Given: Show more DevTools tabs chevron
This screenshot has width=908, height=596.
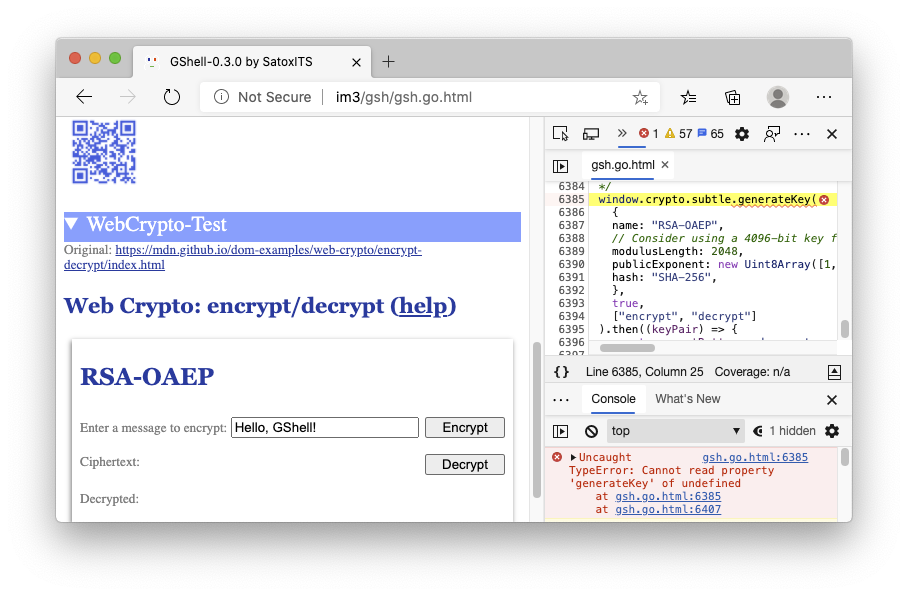Looking at the screenshot, I should (621, 133).
